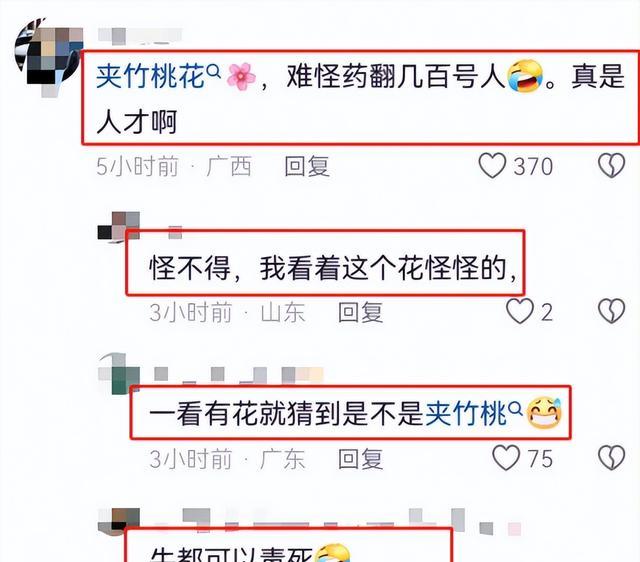This screenshot has width=640, height=562.
Task: Select the comment text 怪不得，我看着这个花怪怪的
Action: coord(333,268)
